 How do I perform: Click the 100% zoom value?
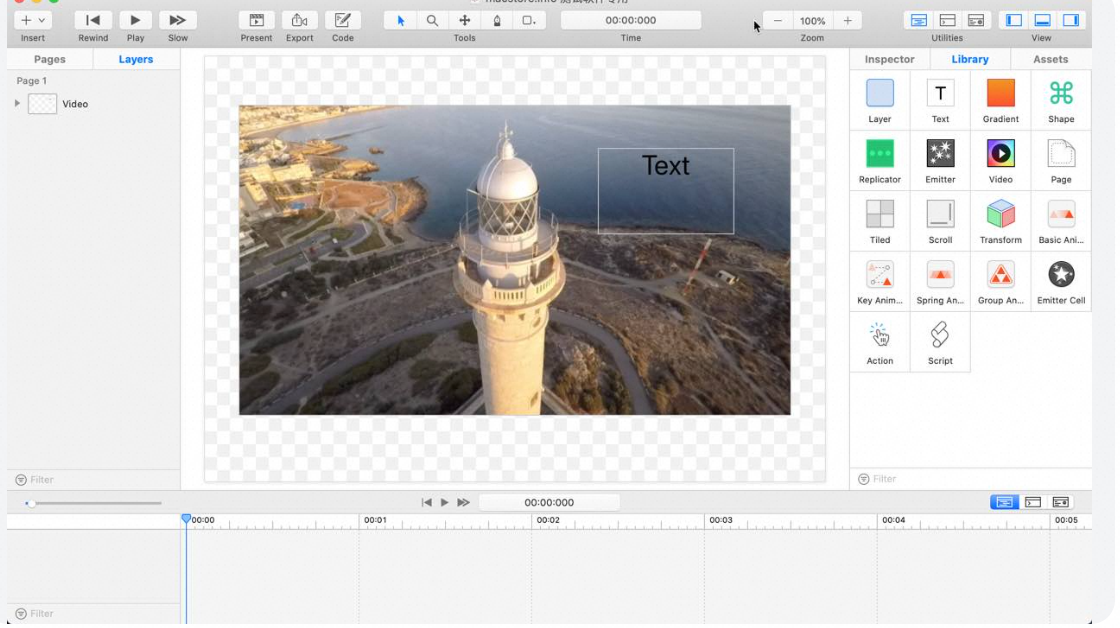coord(812,21)
